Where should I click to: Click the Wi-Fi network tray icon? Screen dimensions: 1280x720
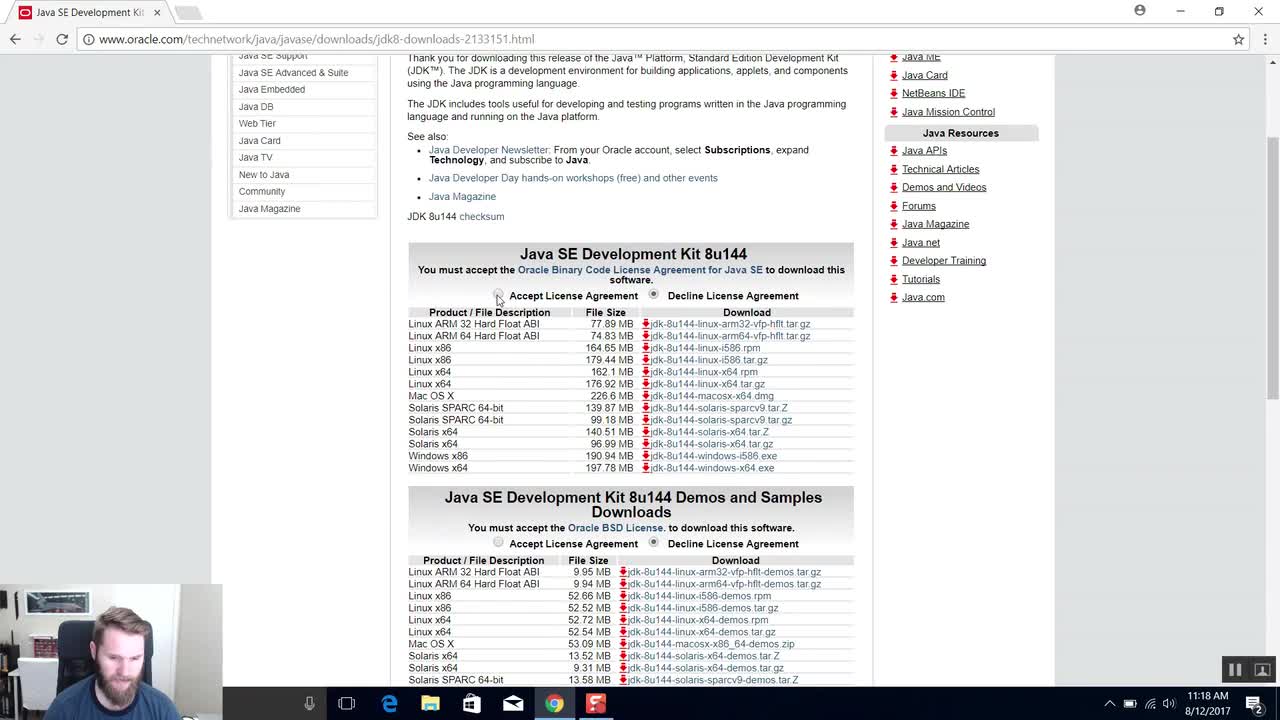pyautogui.click(x=1150, y=703)
